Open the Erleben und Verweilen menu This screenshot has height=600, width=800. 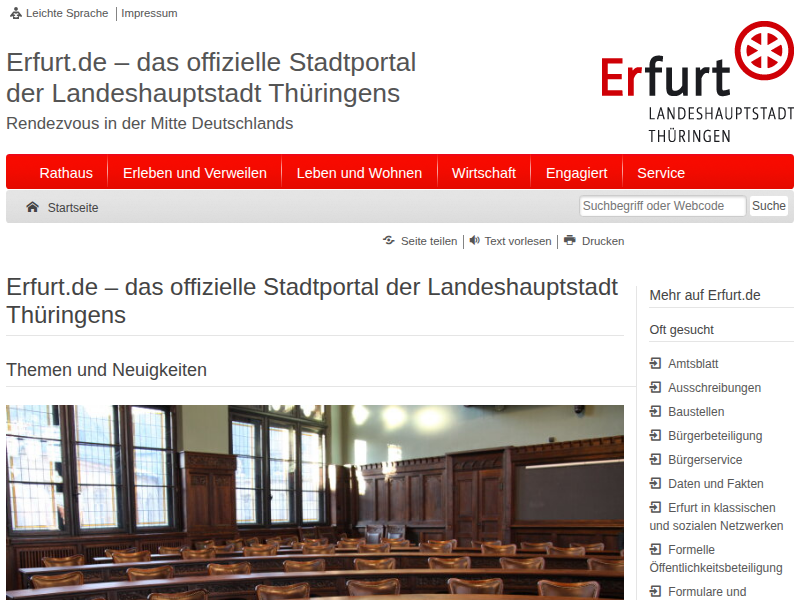[195, 173]
